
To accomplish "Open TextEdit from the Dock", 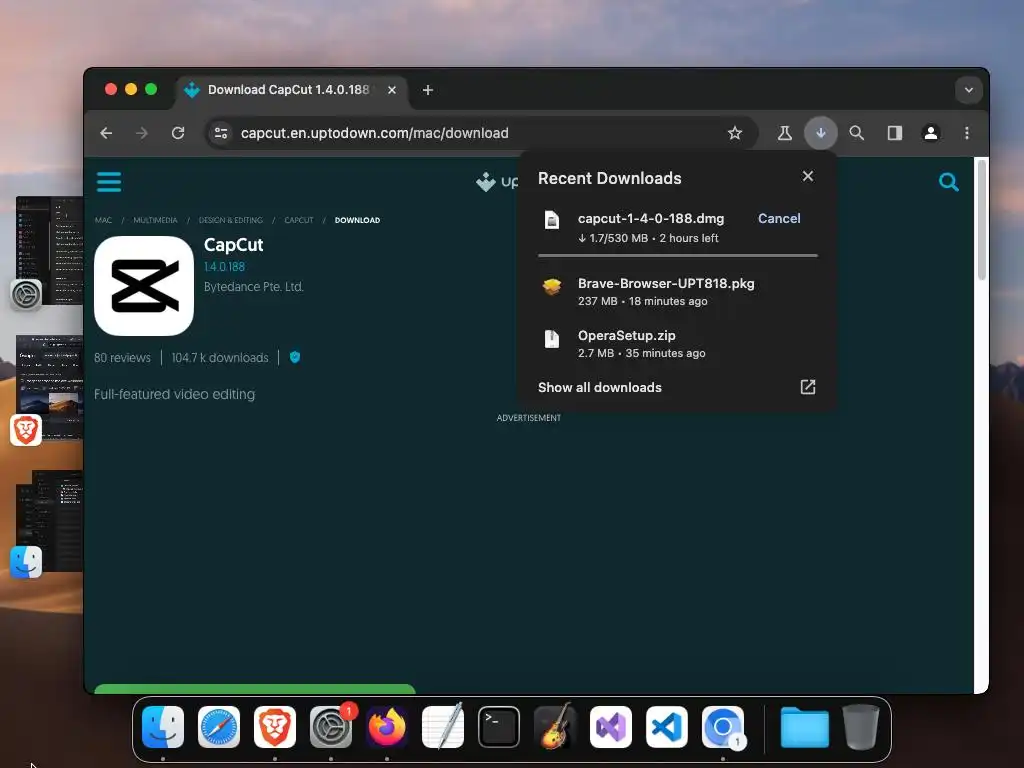I will click(x=443, y=727).
